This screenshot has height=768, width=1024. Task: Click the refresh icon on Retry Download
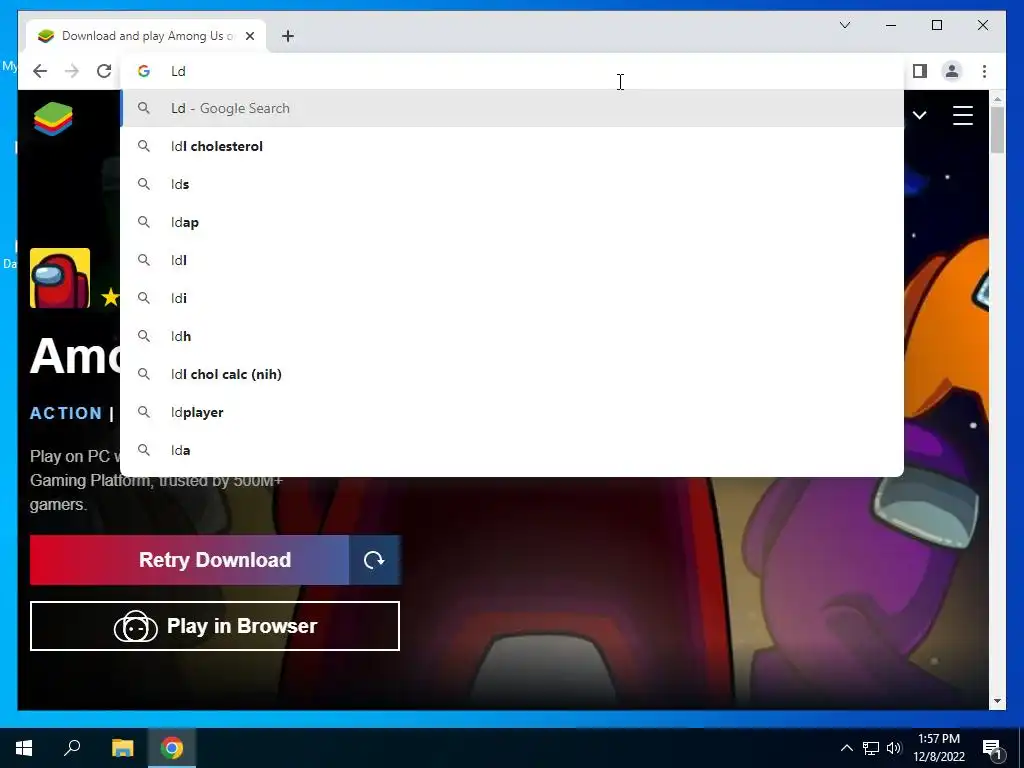(x=374, y=560)
